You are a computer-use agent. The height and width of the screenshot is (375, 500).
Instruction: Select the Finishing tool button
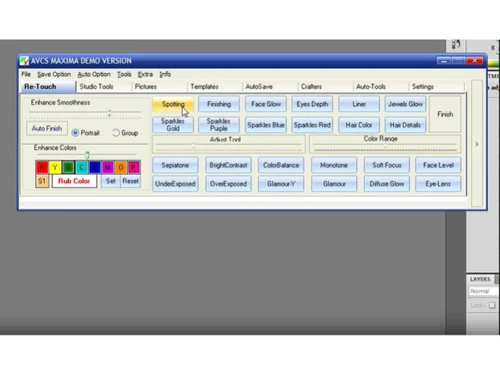[x=219, y=104]
